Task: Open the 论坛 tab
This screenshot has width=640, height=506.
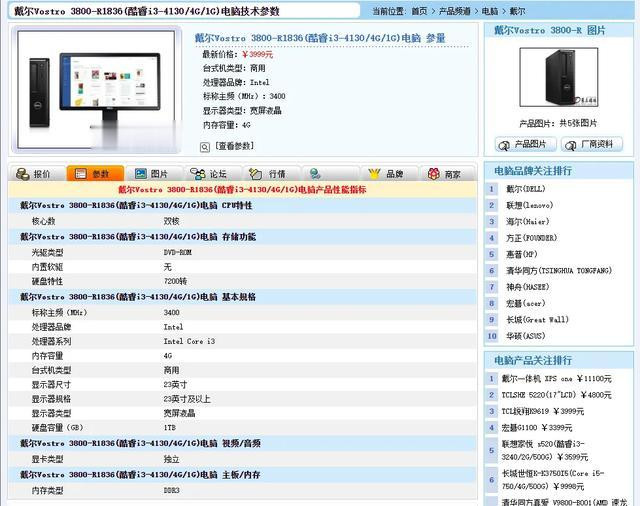Action: click(x=213, y=174)
